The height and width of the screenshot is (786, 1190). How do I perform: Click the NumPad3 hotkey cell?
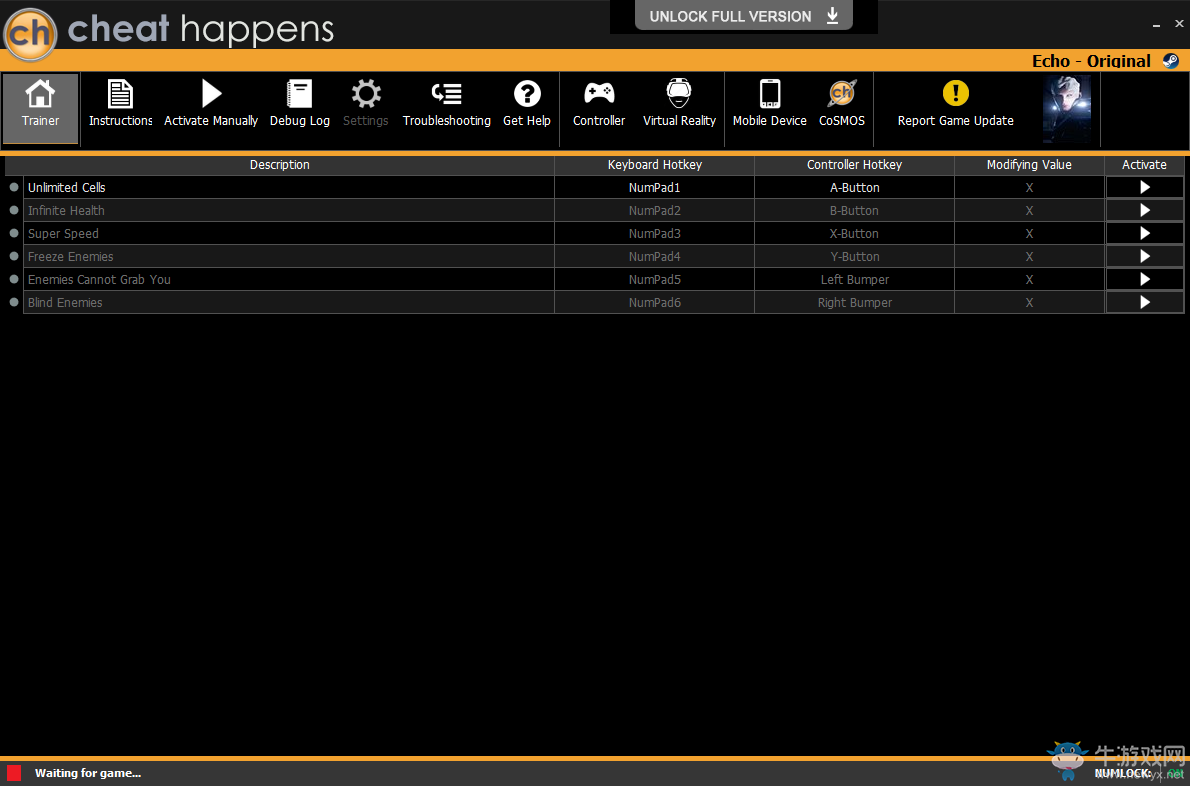[x=655, y=233]
